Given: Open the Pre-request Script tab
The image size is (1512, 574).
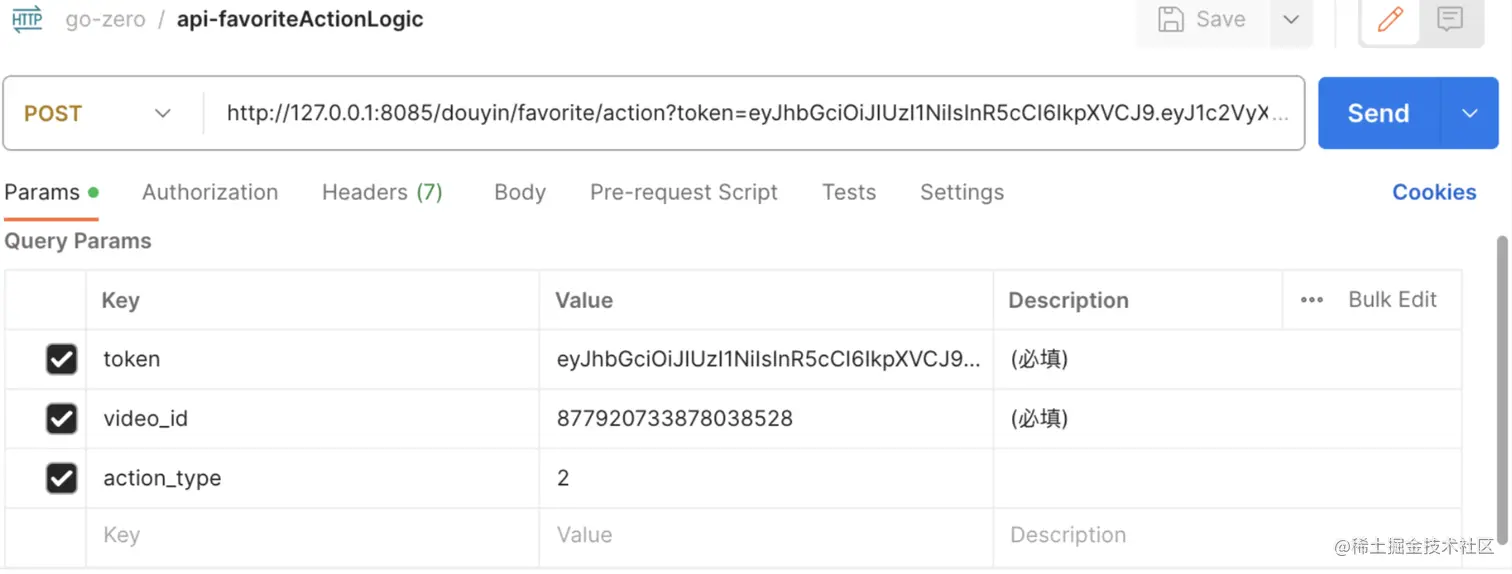Looking at the screenshot, I should tap(684, 192).
